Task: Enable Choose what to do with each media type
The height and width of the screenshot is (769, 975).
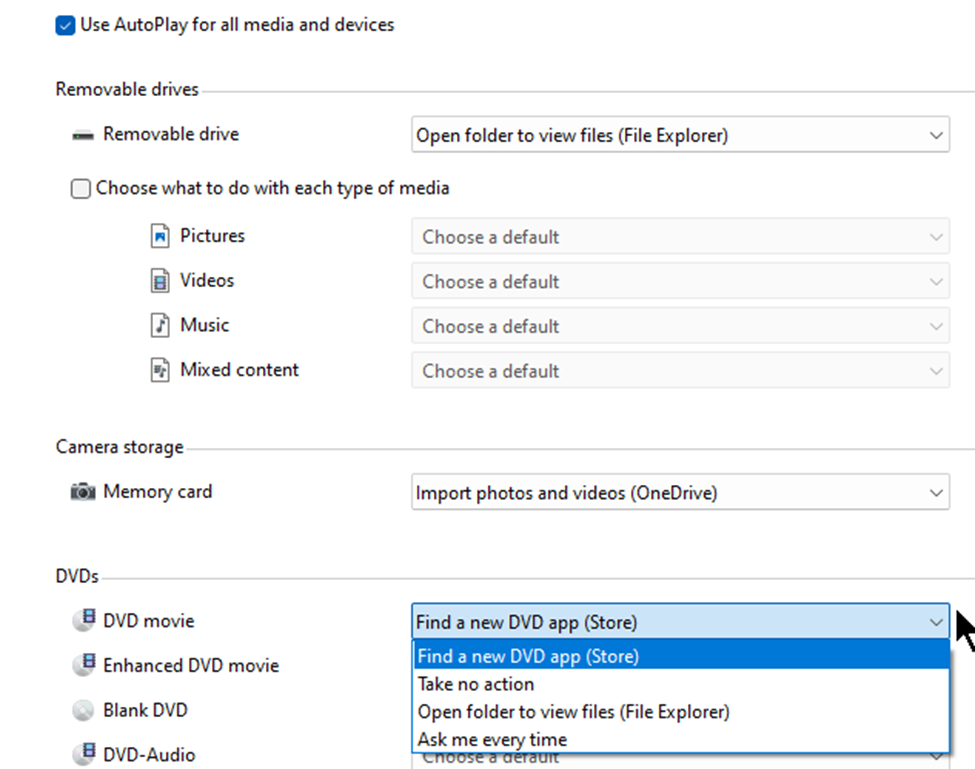Action: click(81, 189)
